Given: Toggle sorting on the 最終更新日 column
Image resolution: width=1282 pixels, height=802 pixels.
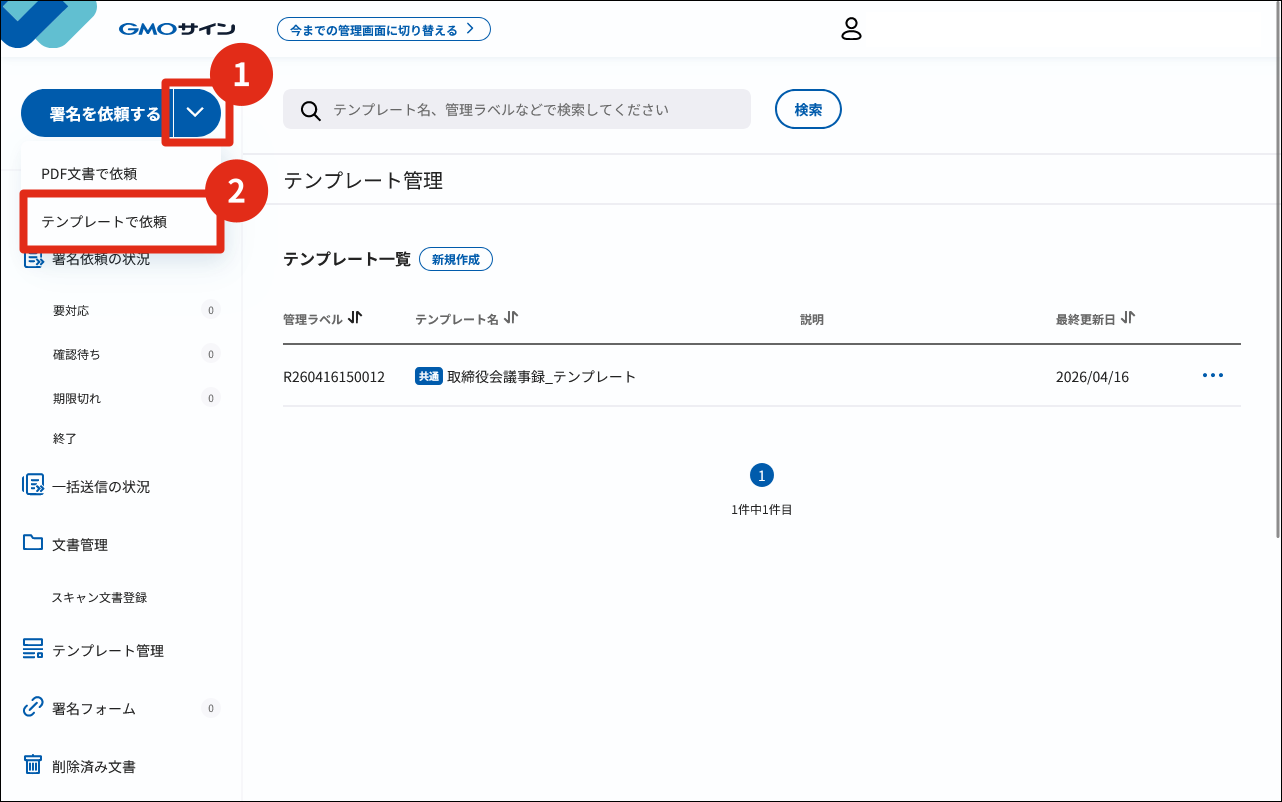Looking at the screenshot, I should click(1129, 317).
